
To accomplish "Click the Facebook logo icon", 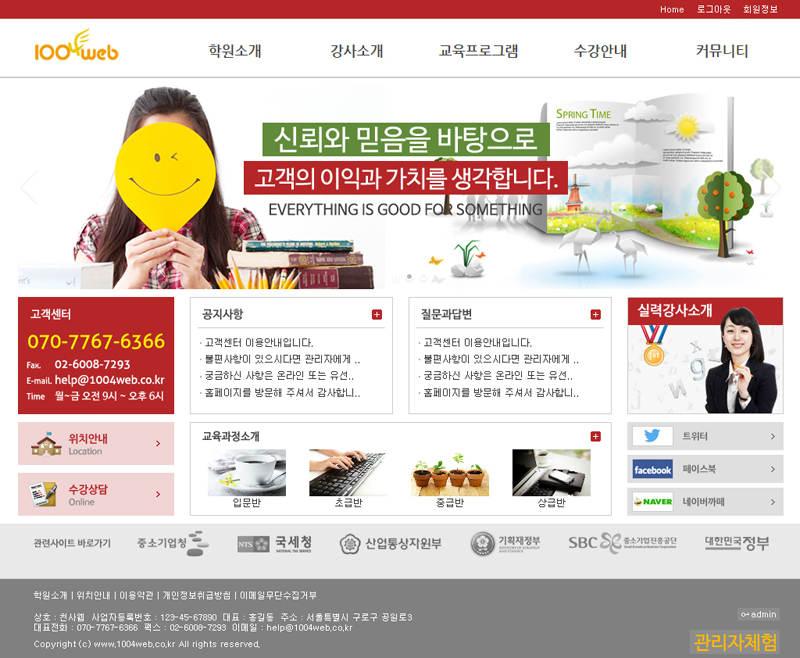I will pyautogui.click(x=652, y=469).
